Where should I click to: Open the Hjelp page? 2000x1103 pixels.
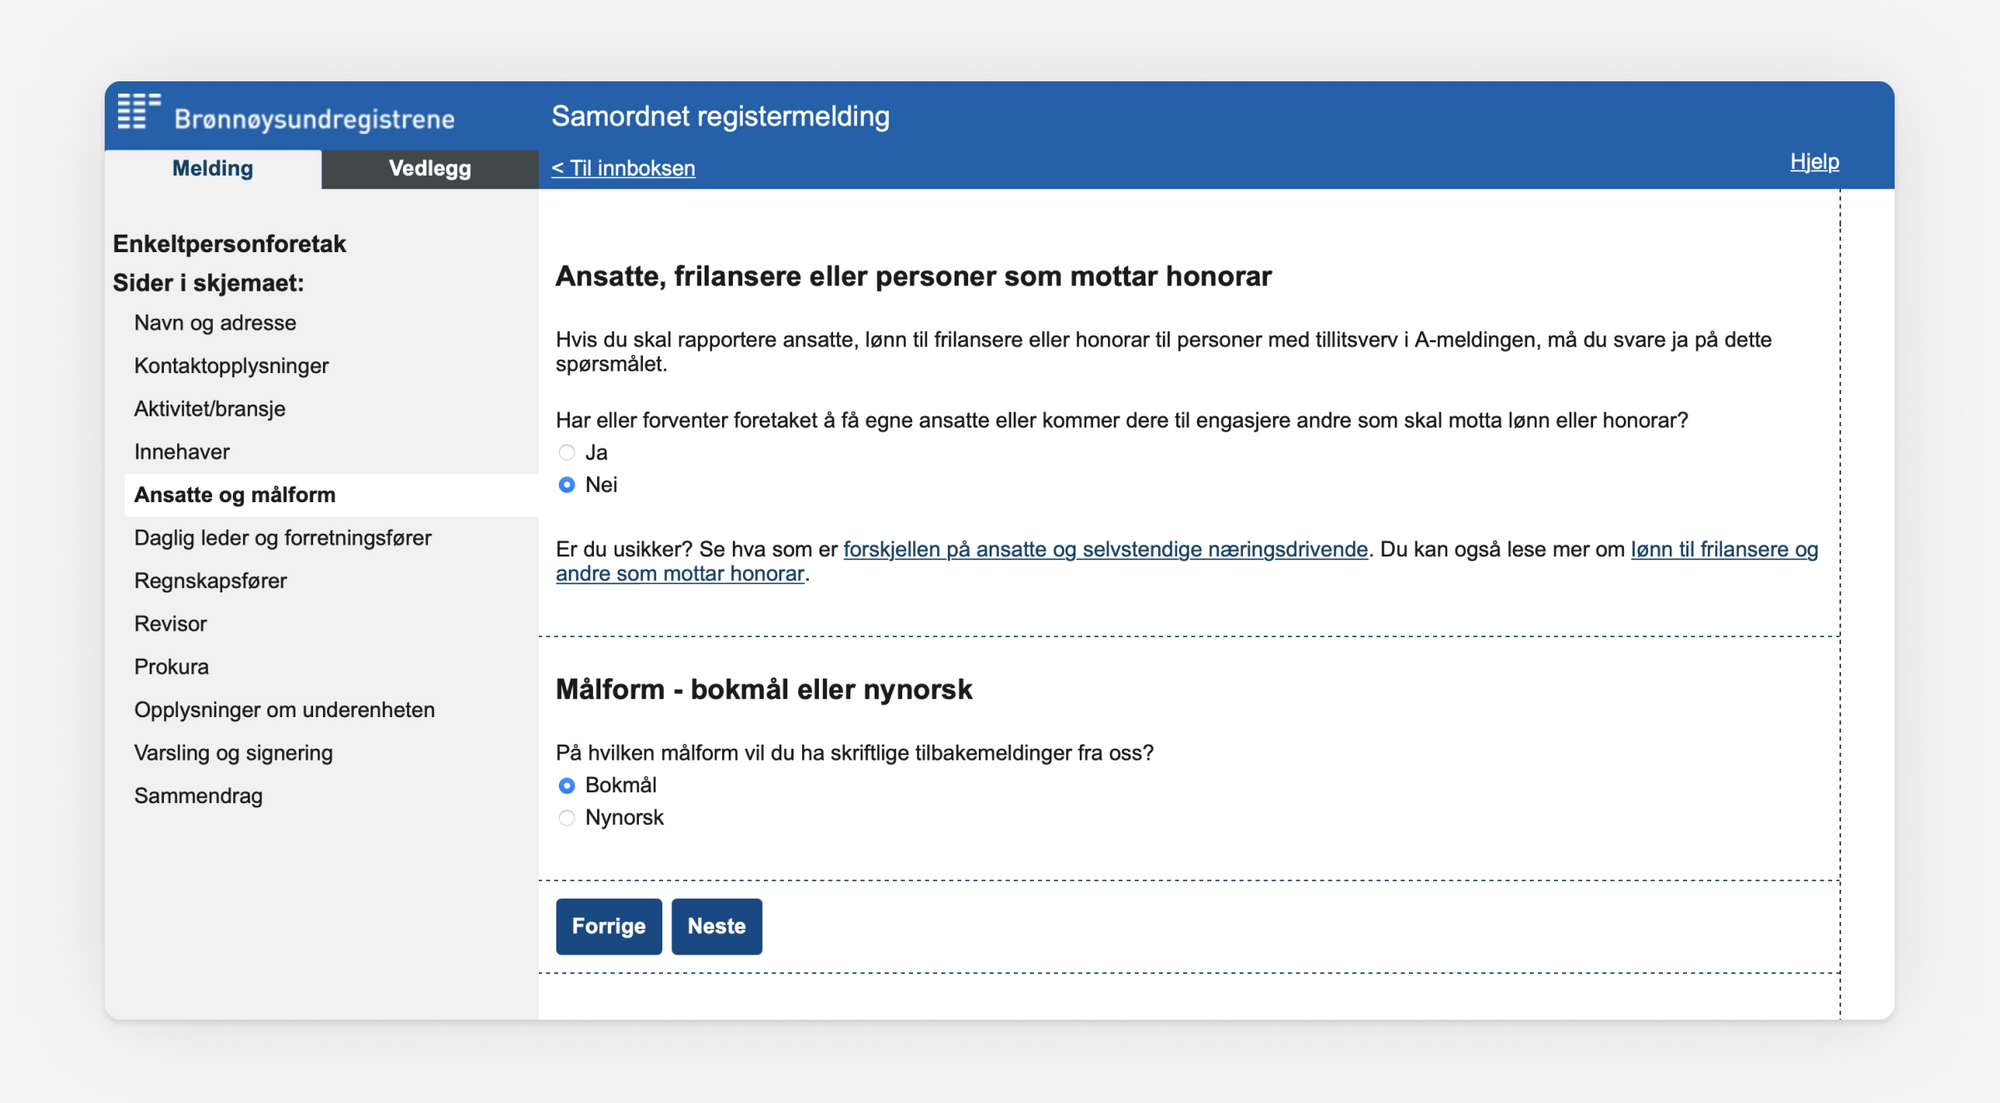[1814, 161]
